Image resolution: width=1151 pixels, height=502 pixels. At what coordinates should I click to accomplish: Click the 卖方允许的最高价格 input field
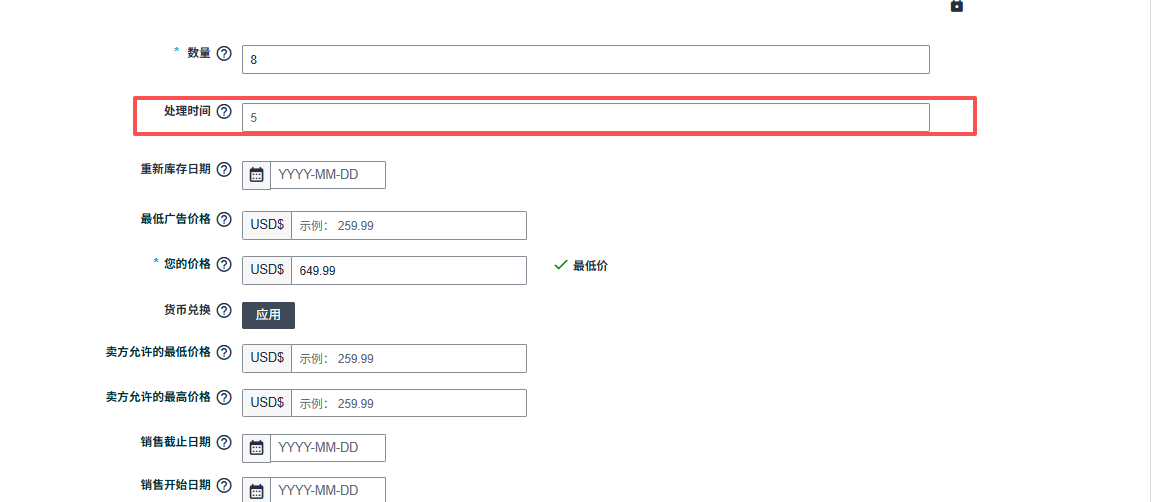408,403
